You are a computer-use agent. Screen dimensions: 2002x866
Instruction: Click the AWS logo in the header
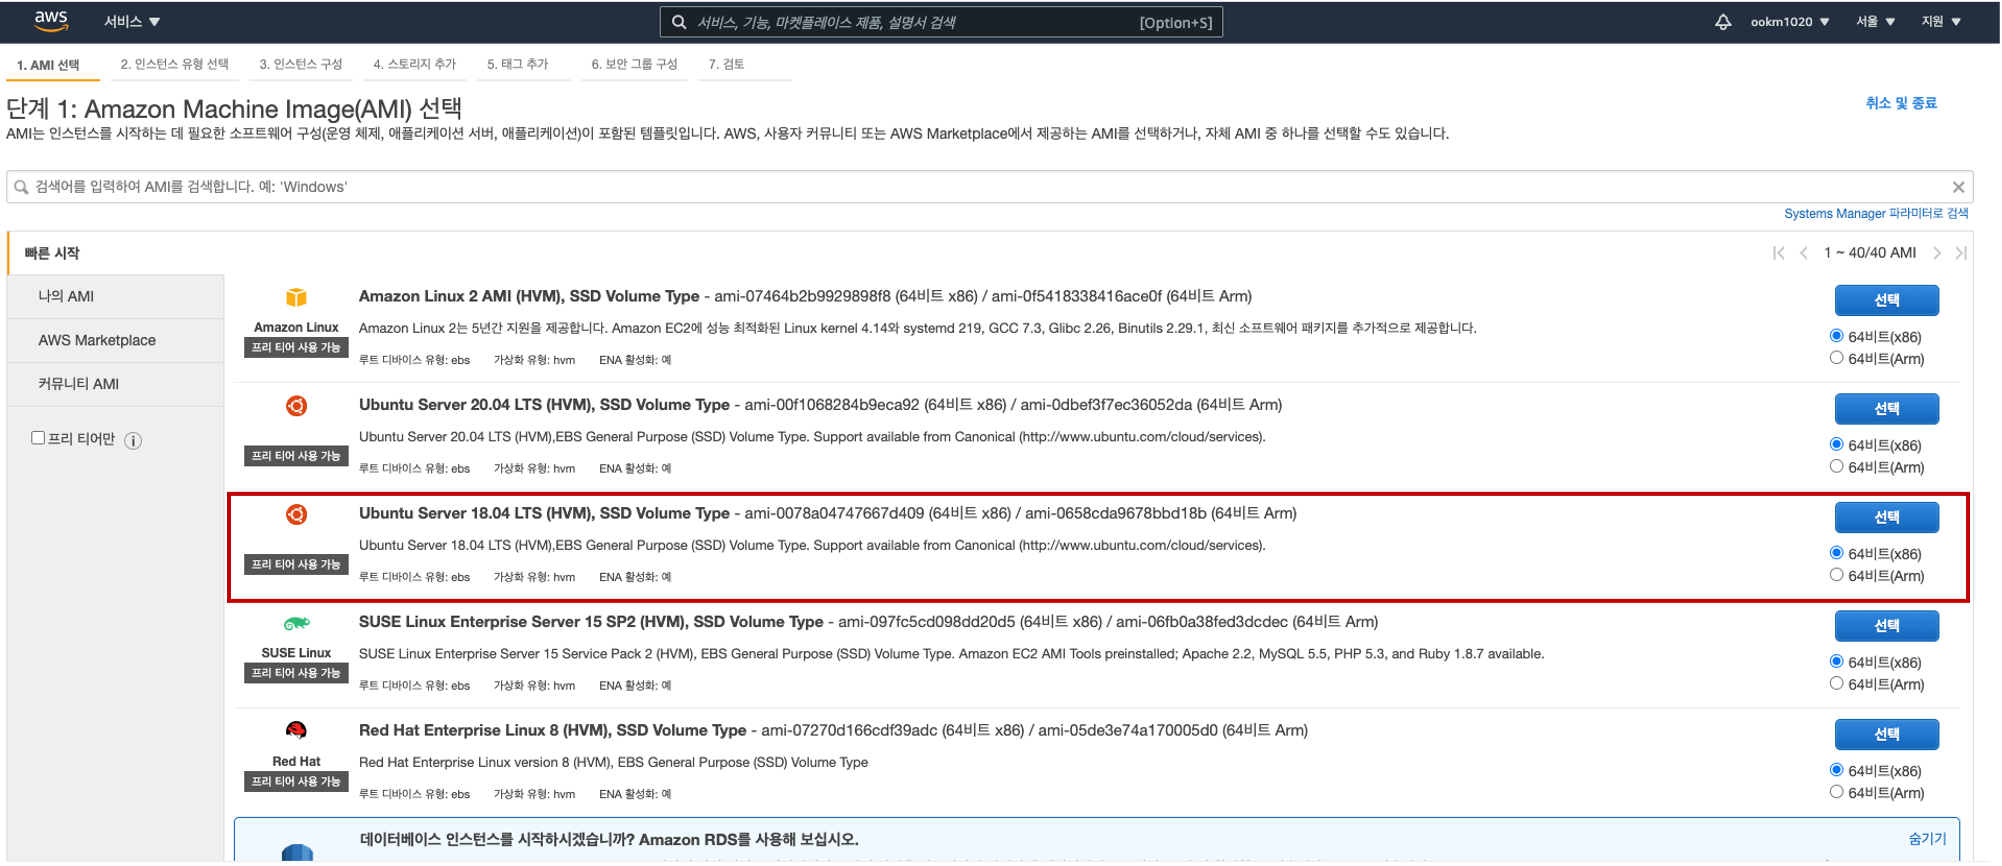(x=51, y=21)
